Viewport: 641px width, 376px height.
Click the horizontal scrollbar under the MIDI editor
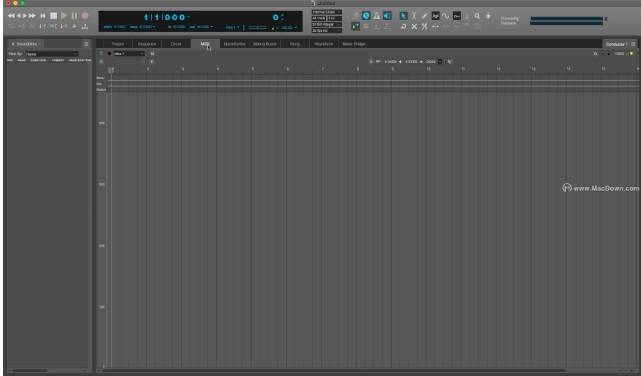335,371
